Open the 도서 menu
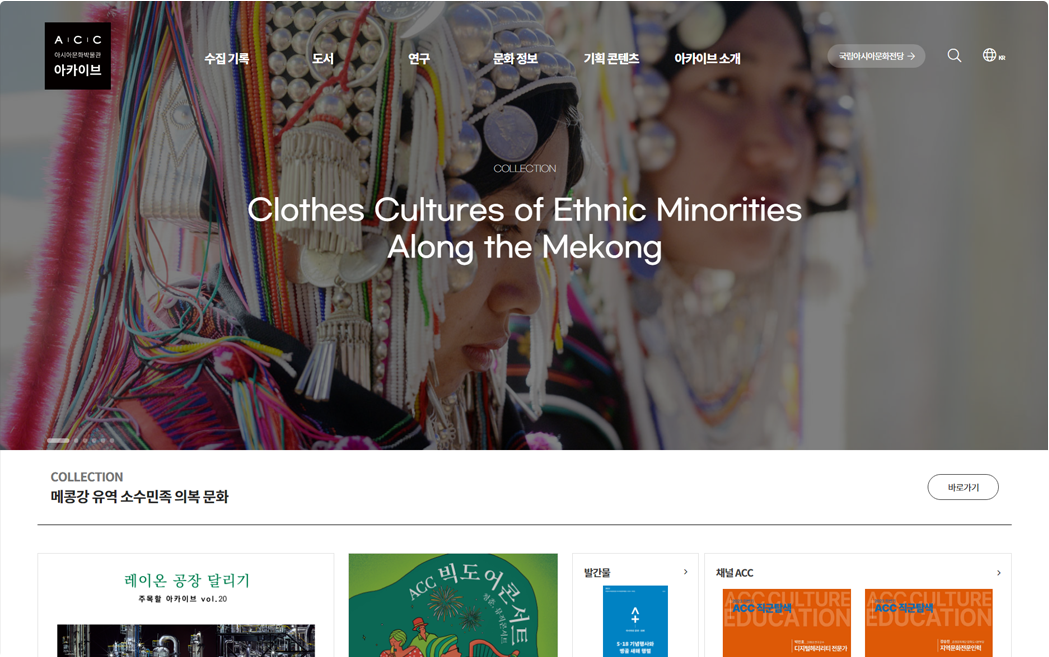The image size is (1049, 657). tap(322, 59)
